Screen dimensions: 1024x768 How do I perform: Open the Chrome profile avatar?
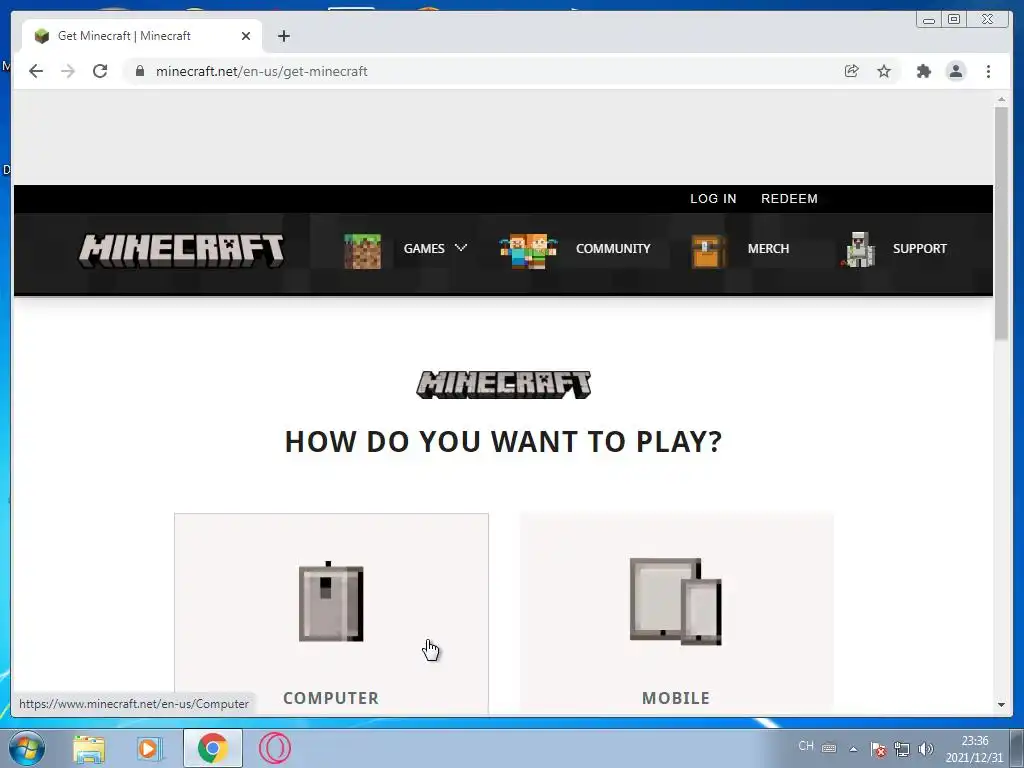tap(955, 71)
